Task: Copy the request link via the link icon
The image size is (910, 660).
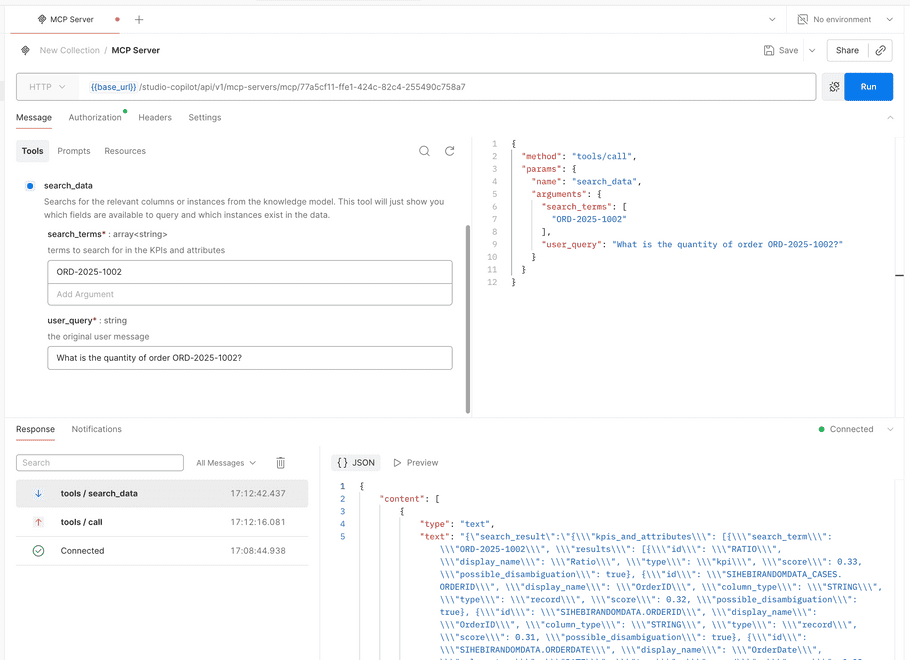Action: [882, 49]
